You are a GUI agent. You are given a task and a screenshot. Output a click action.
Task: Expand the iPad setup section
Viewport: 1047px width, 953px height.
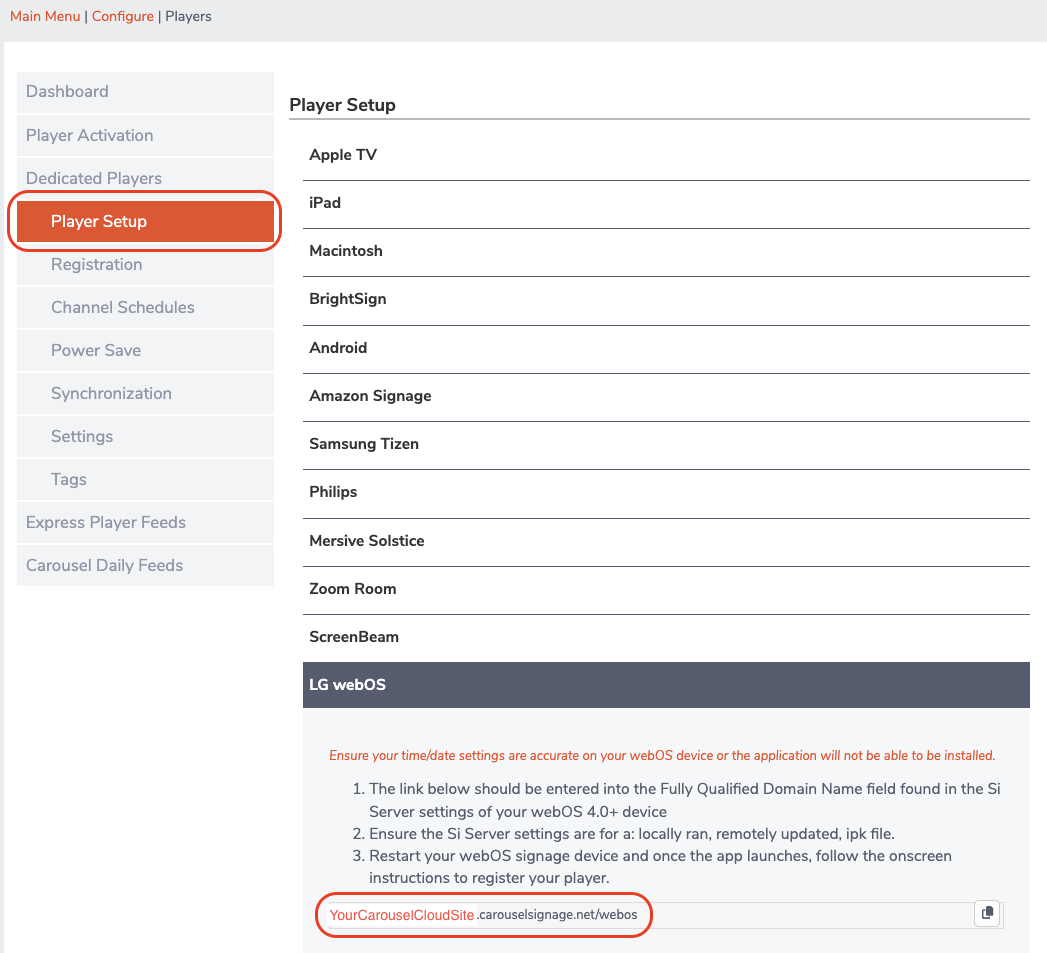point(666,203)
